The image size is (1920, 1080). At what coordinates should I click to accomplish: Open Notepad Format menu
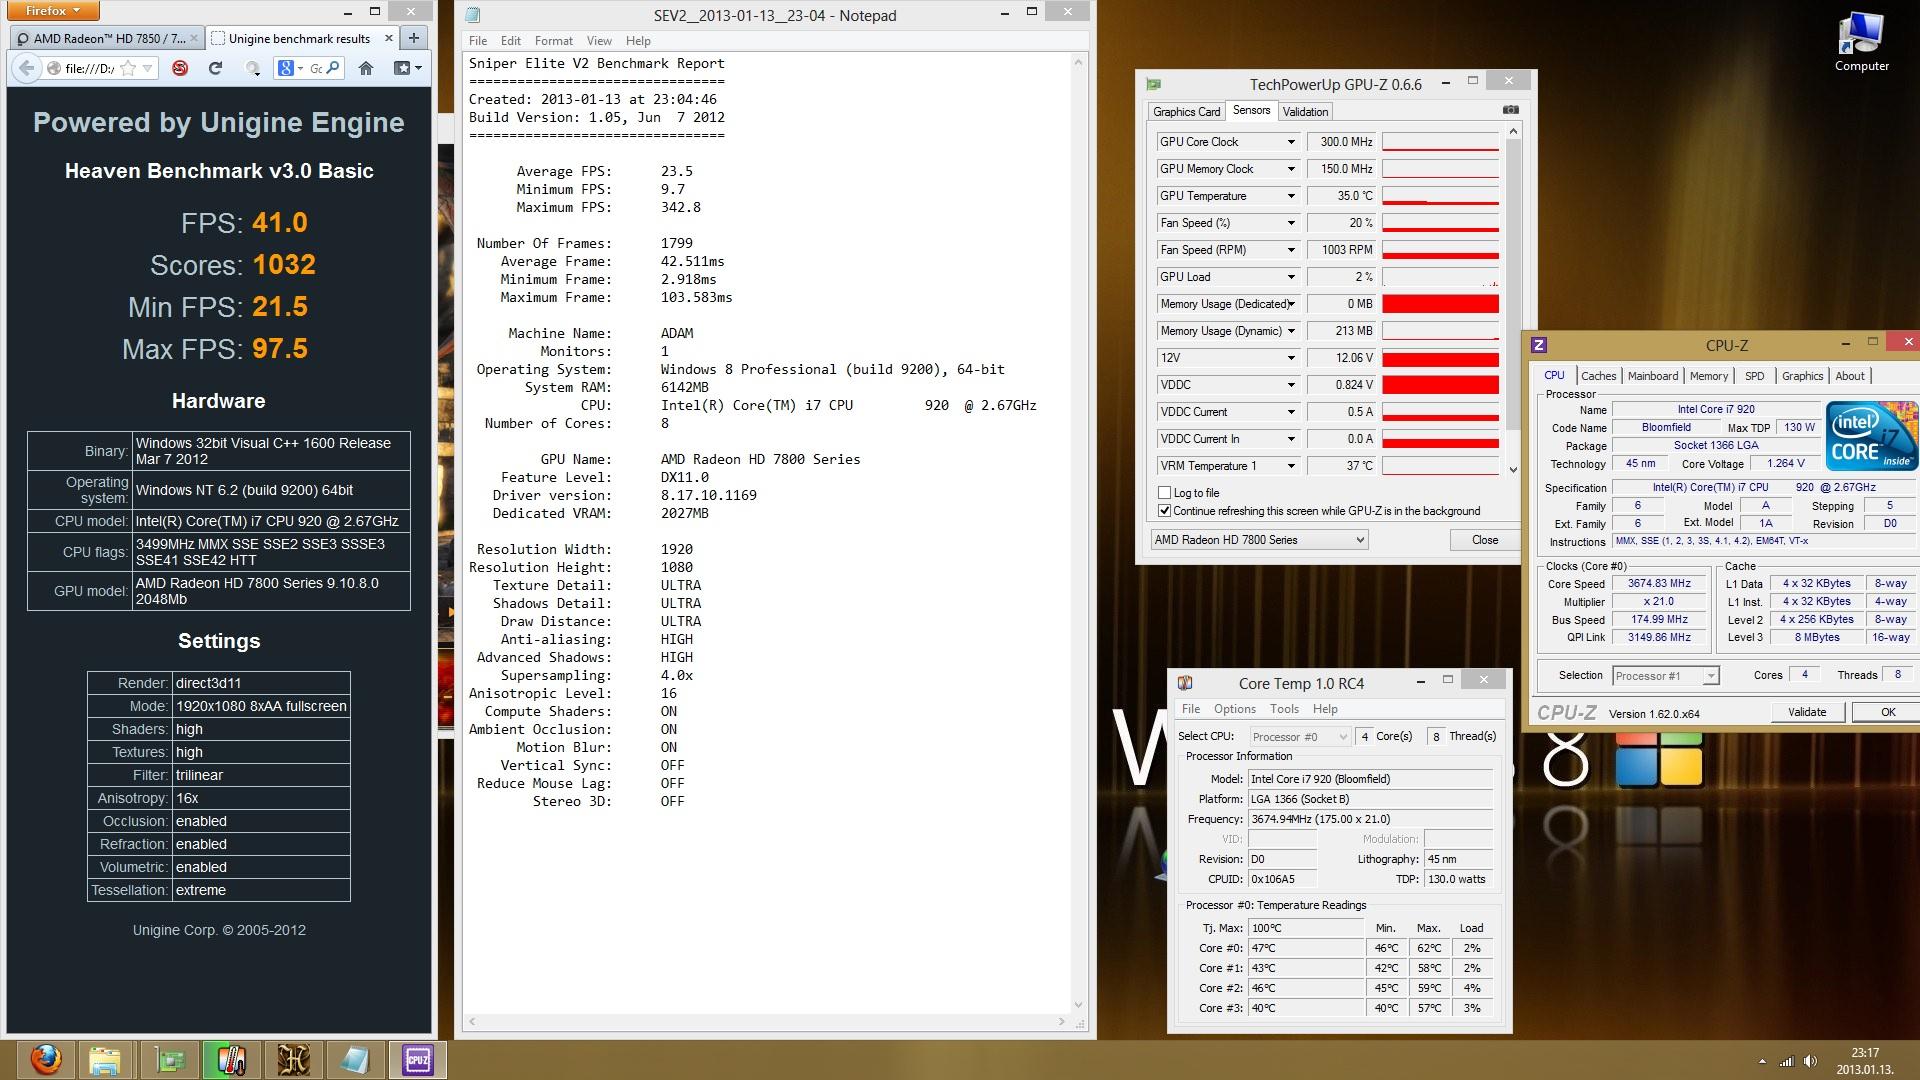[x=553, y=41]
